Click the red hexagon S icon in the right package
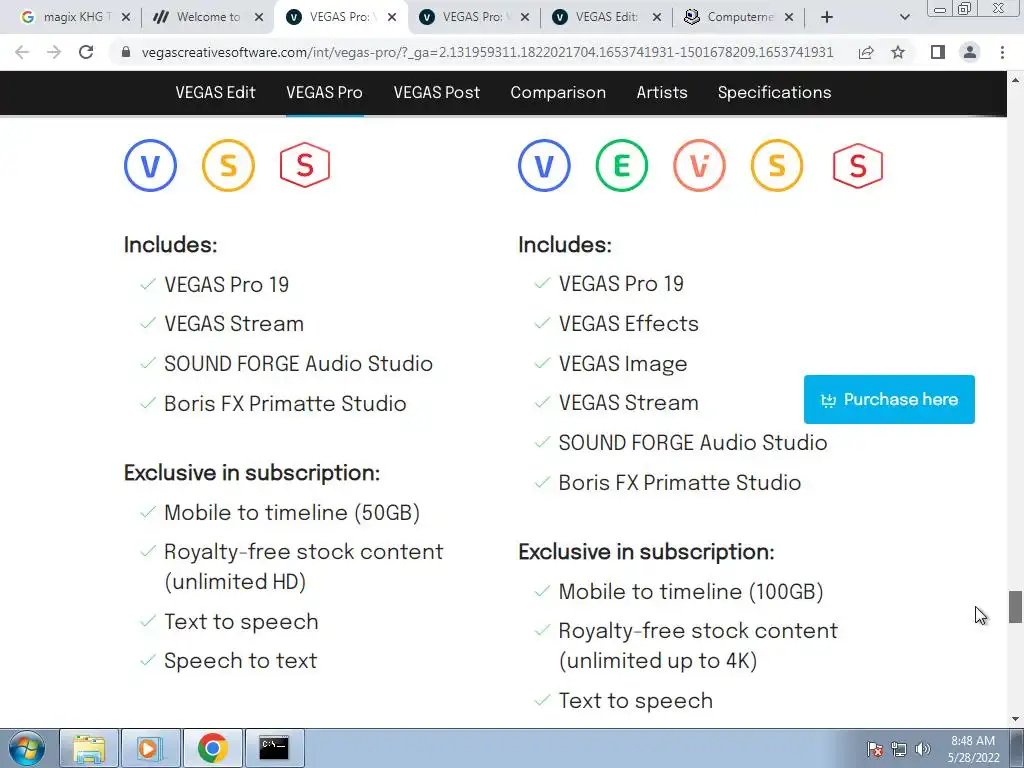The width and height of the screenshot is (1024, 768). point(857,165)
